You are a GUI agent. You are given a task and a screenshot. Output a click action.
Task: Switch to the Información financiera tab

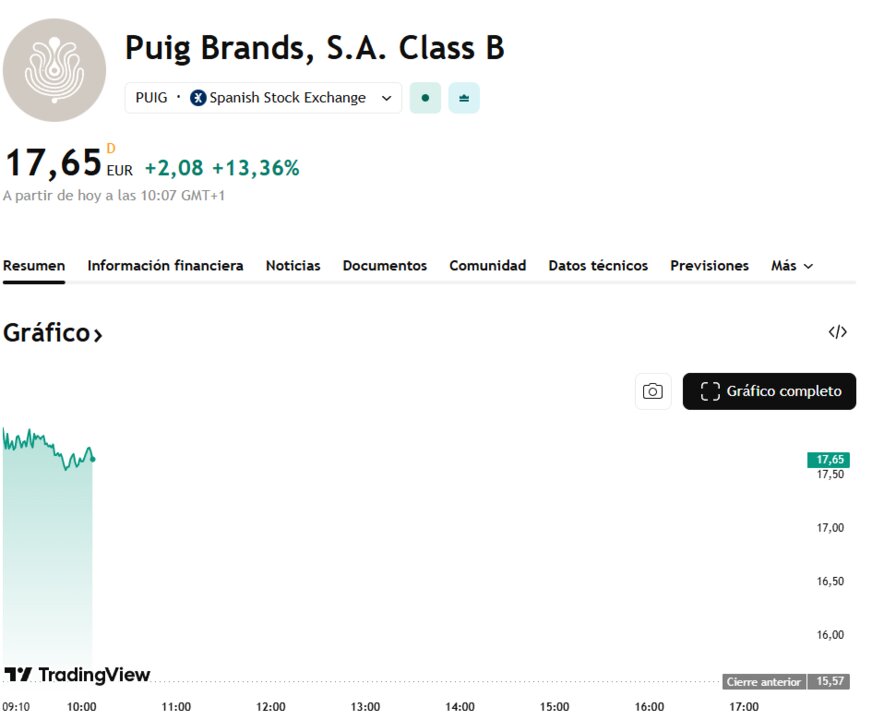[165, 266]
